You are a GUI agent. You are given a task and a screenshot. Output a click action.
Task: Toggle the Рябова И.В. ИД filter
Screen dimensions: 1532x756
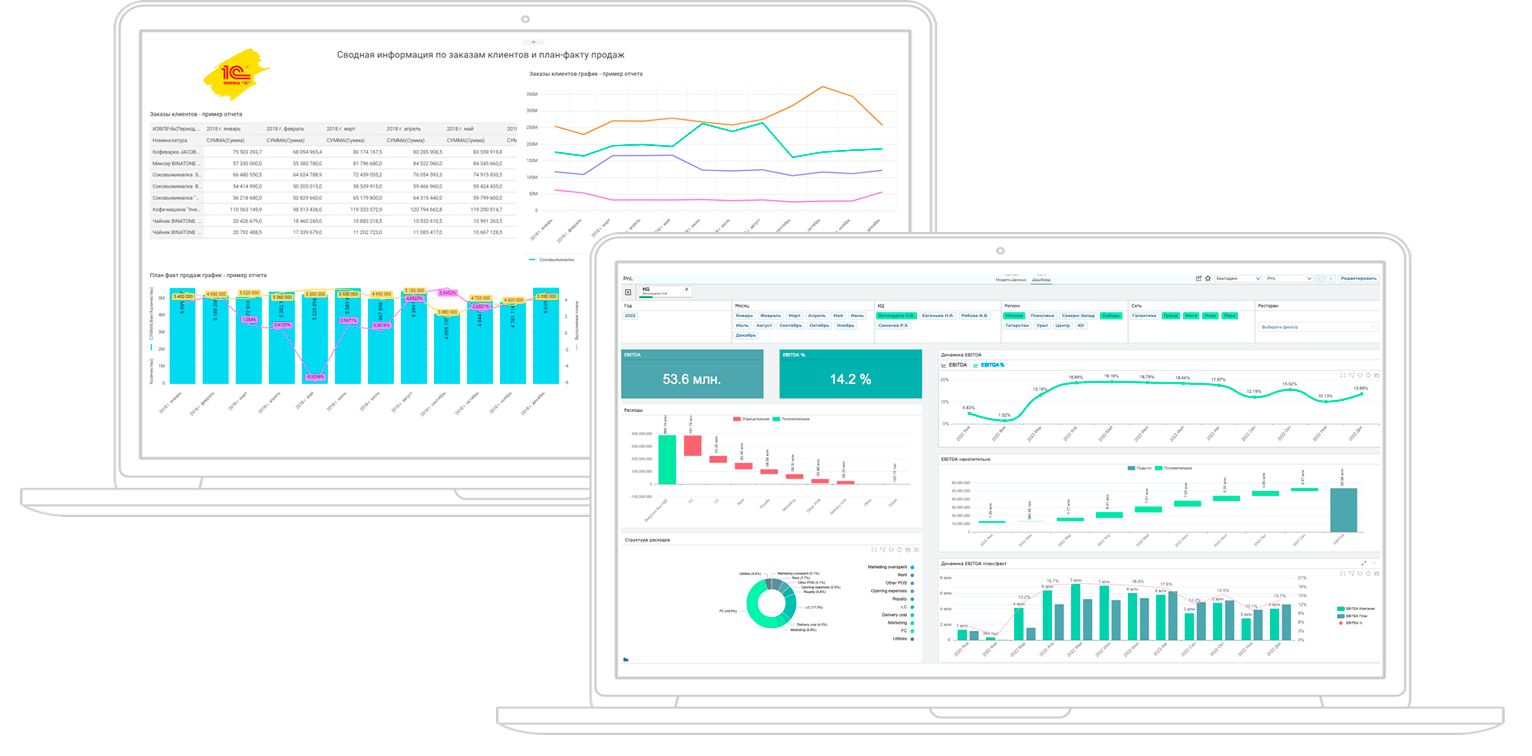point(975,316)
